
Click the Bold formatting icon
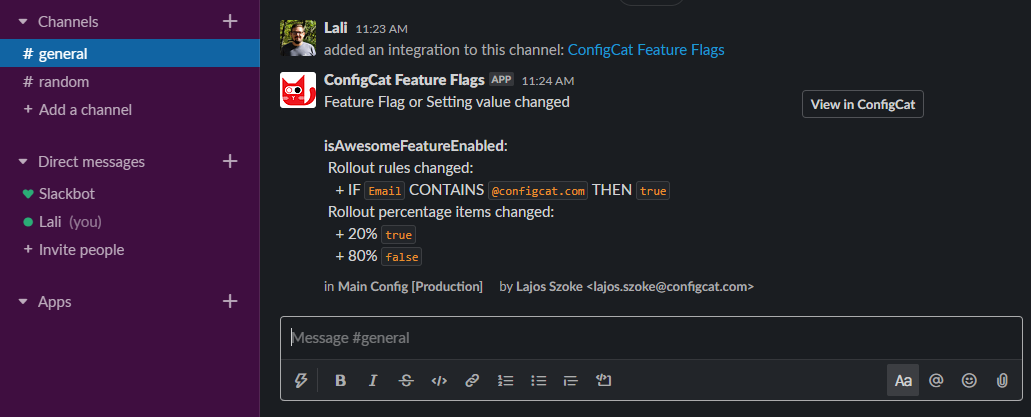[x=340, y=380]
